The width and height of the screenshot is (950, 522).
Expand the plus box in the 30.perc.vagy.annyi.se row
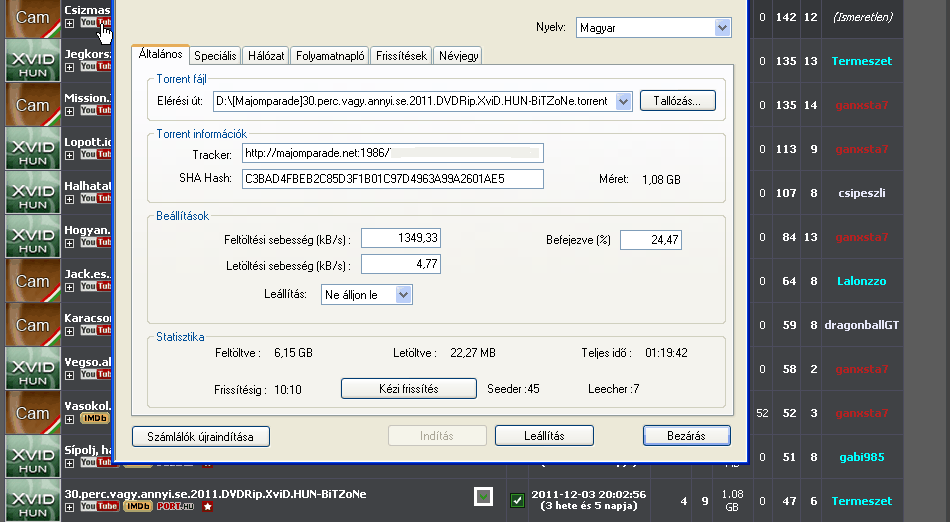[x=70, y=507]
